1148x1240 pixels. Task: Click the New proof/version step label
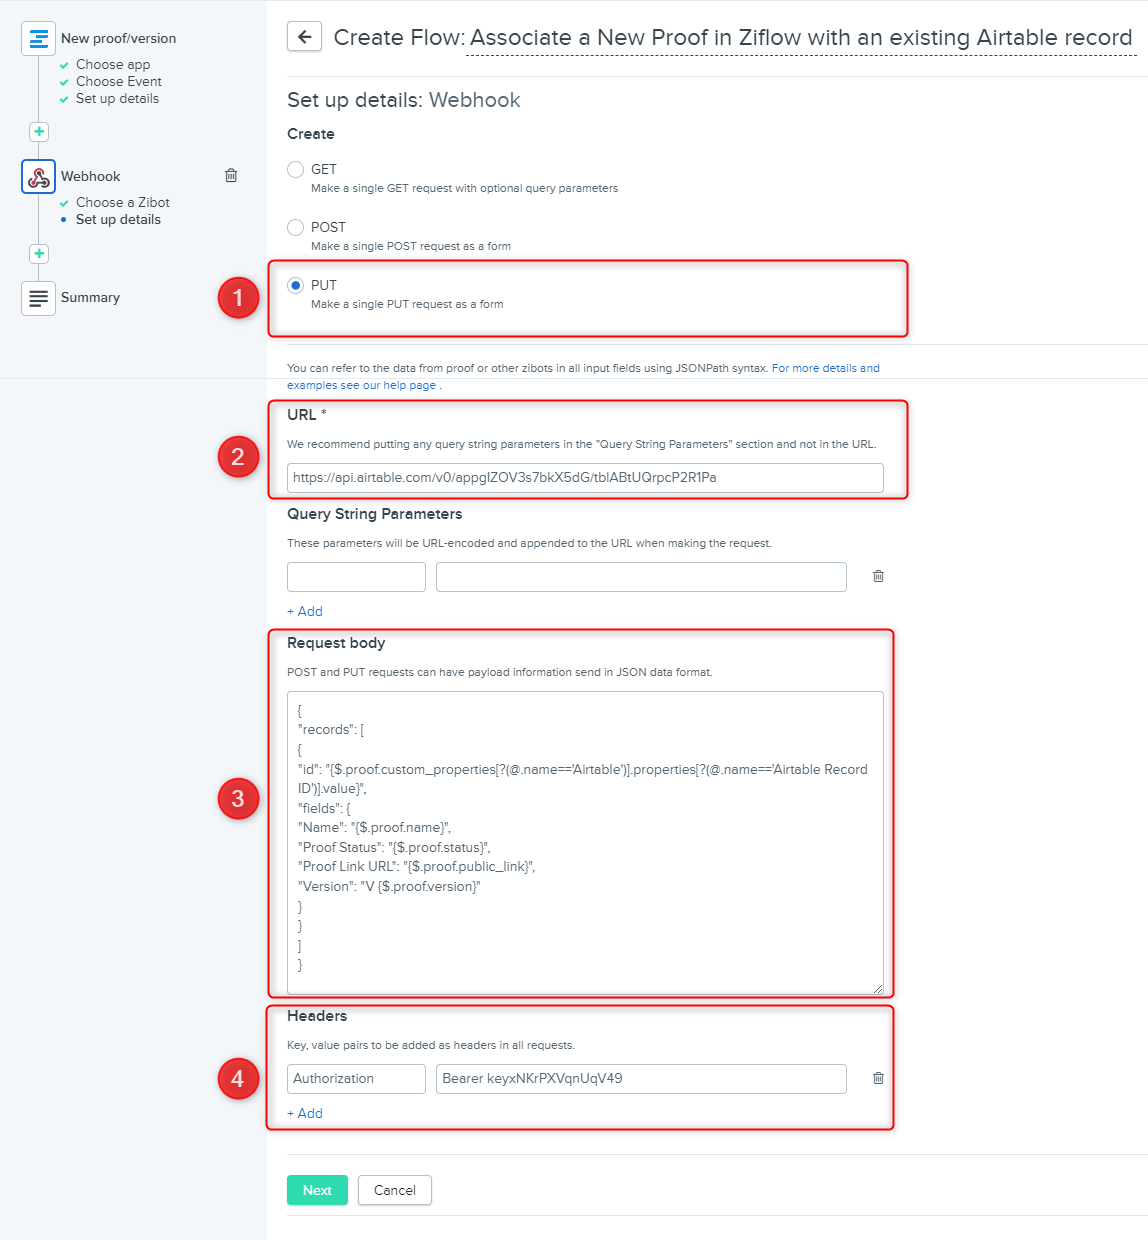(x=118, y=38)
